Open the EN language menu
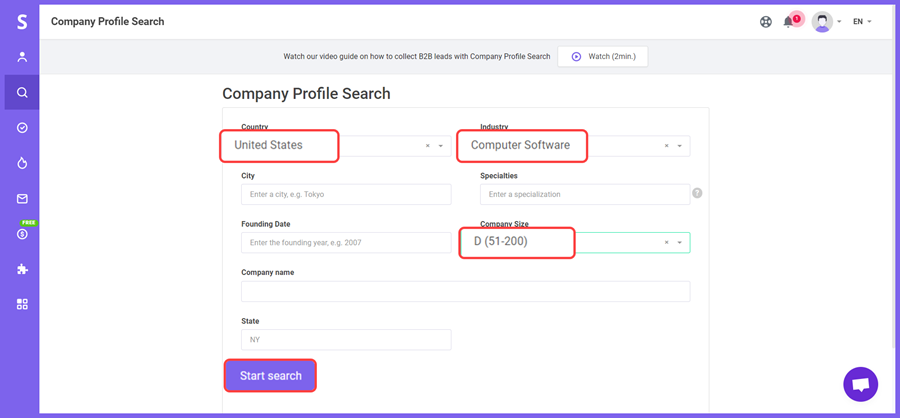This screenshot has width=900, height=418. (x=862, y=22)
